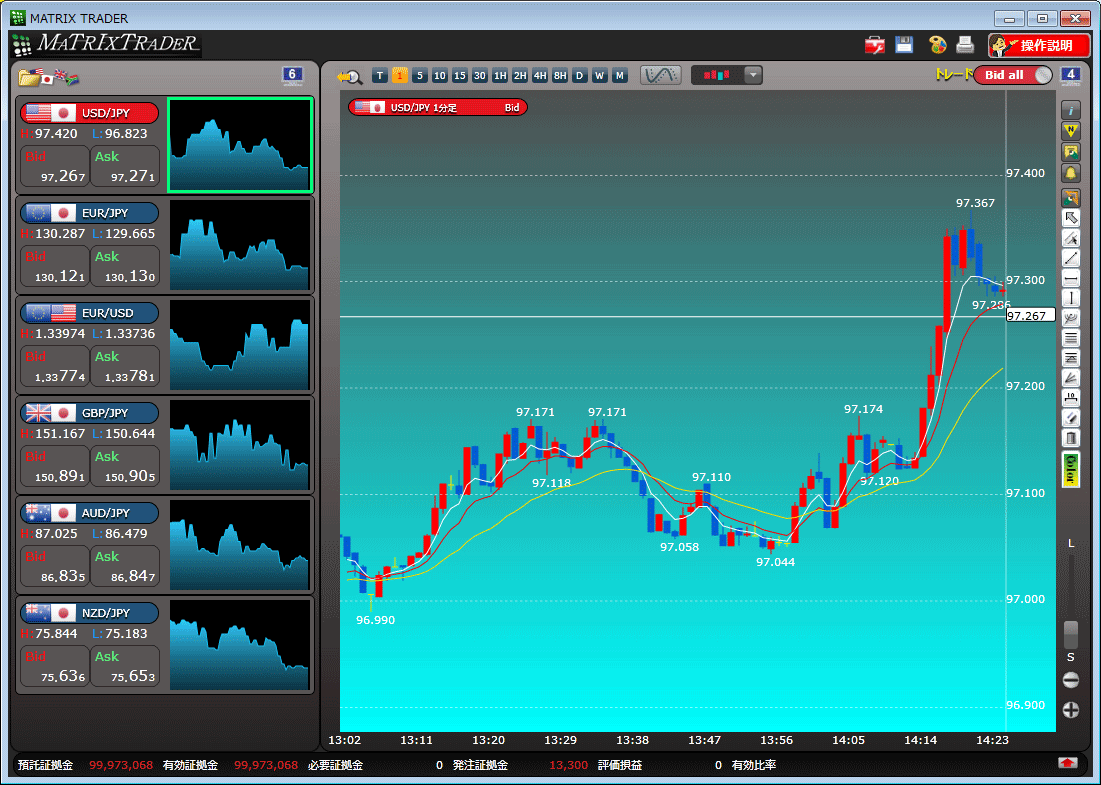
Task: Click GBP/JPY Ask 150.905 price
Action: (125, 466)
